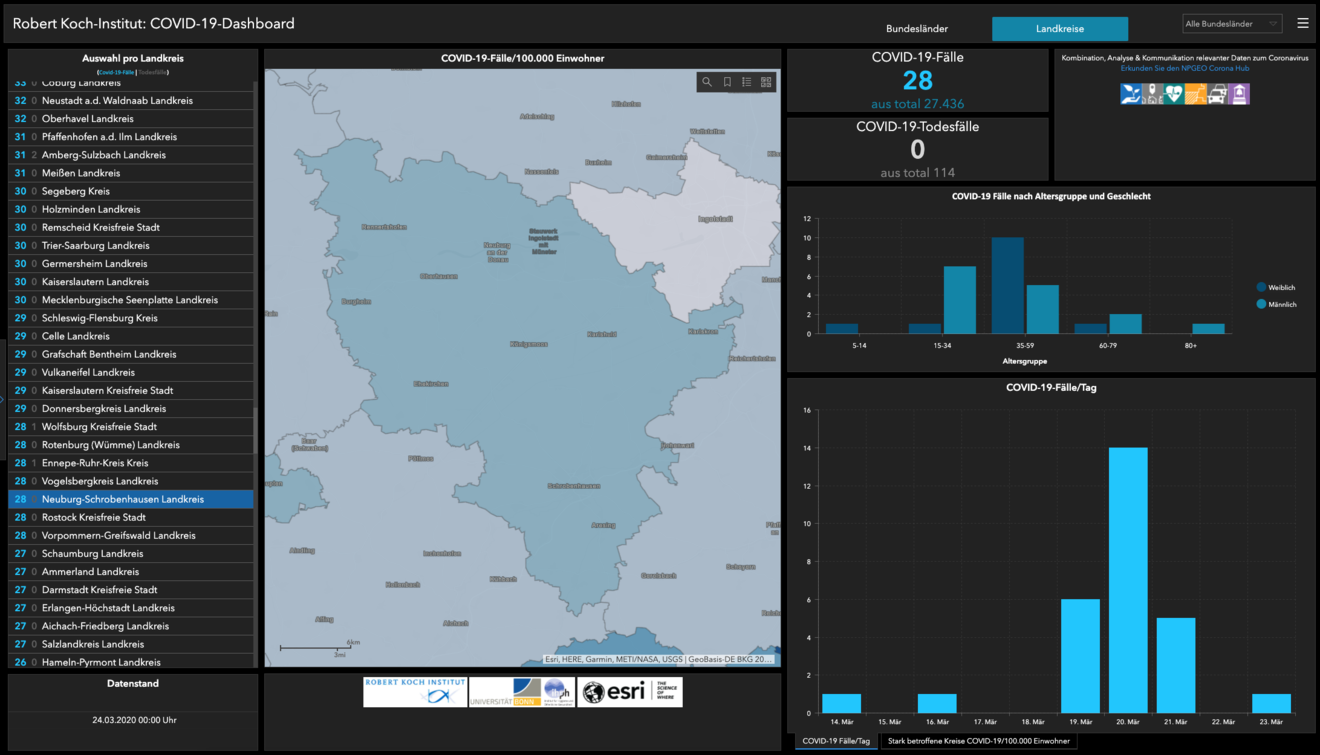Click the Universität Bonn logo
This screenshot has width=1320, height=755.
tap(521, 692)
